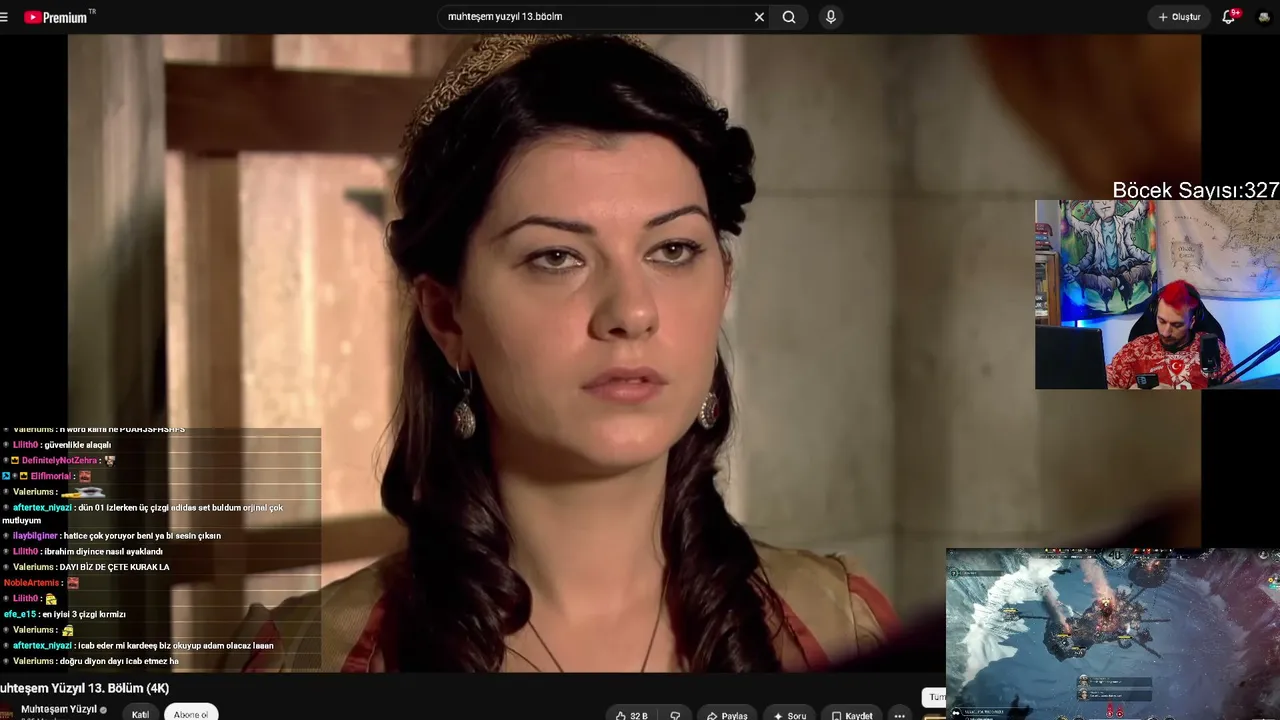Open the more actions three-dot menu
Viewport: 1280px width, 720px height.
tap(900, 715)
